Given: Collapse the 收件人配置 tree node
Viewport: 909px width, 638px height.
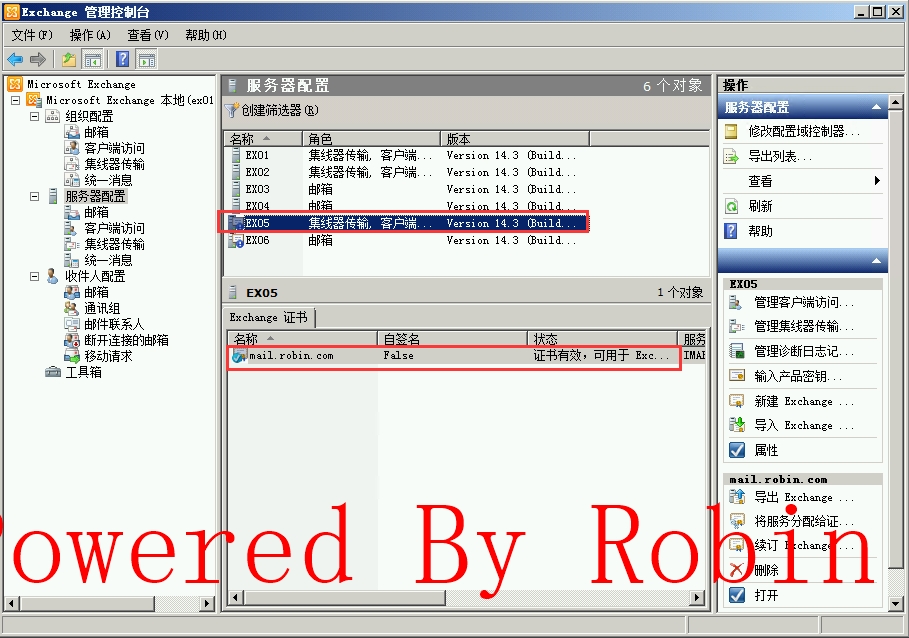Looking at the screenshot, I should [34, 276].
